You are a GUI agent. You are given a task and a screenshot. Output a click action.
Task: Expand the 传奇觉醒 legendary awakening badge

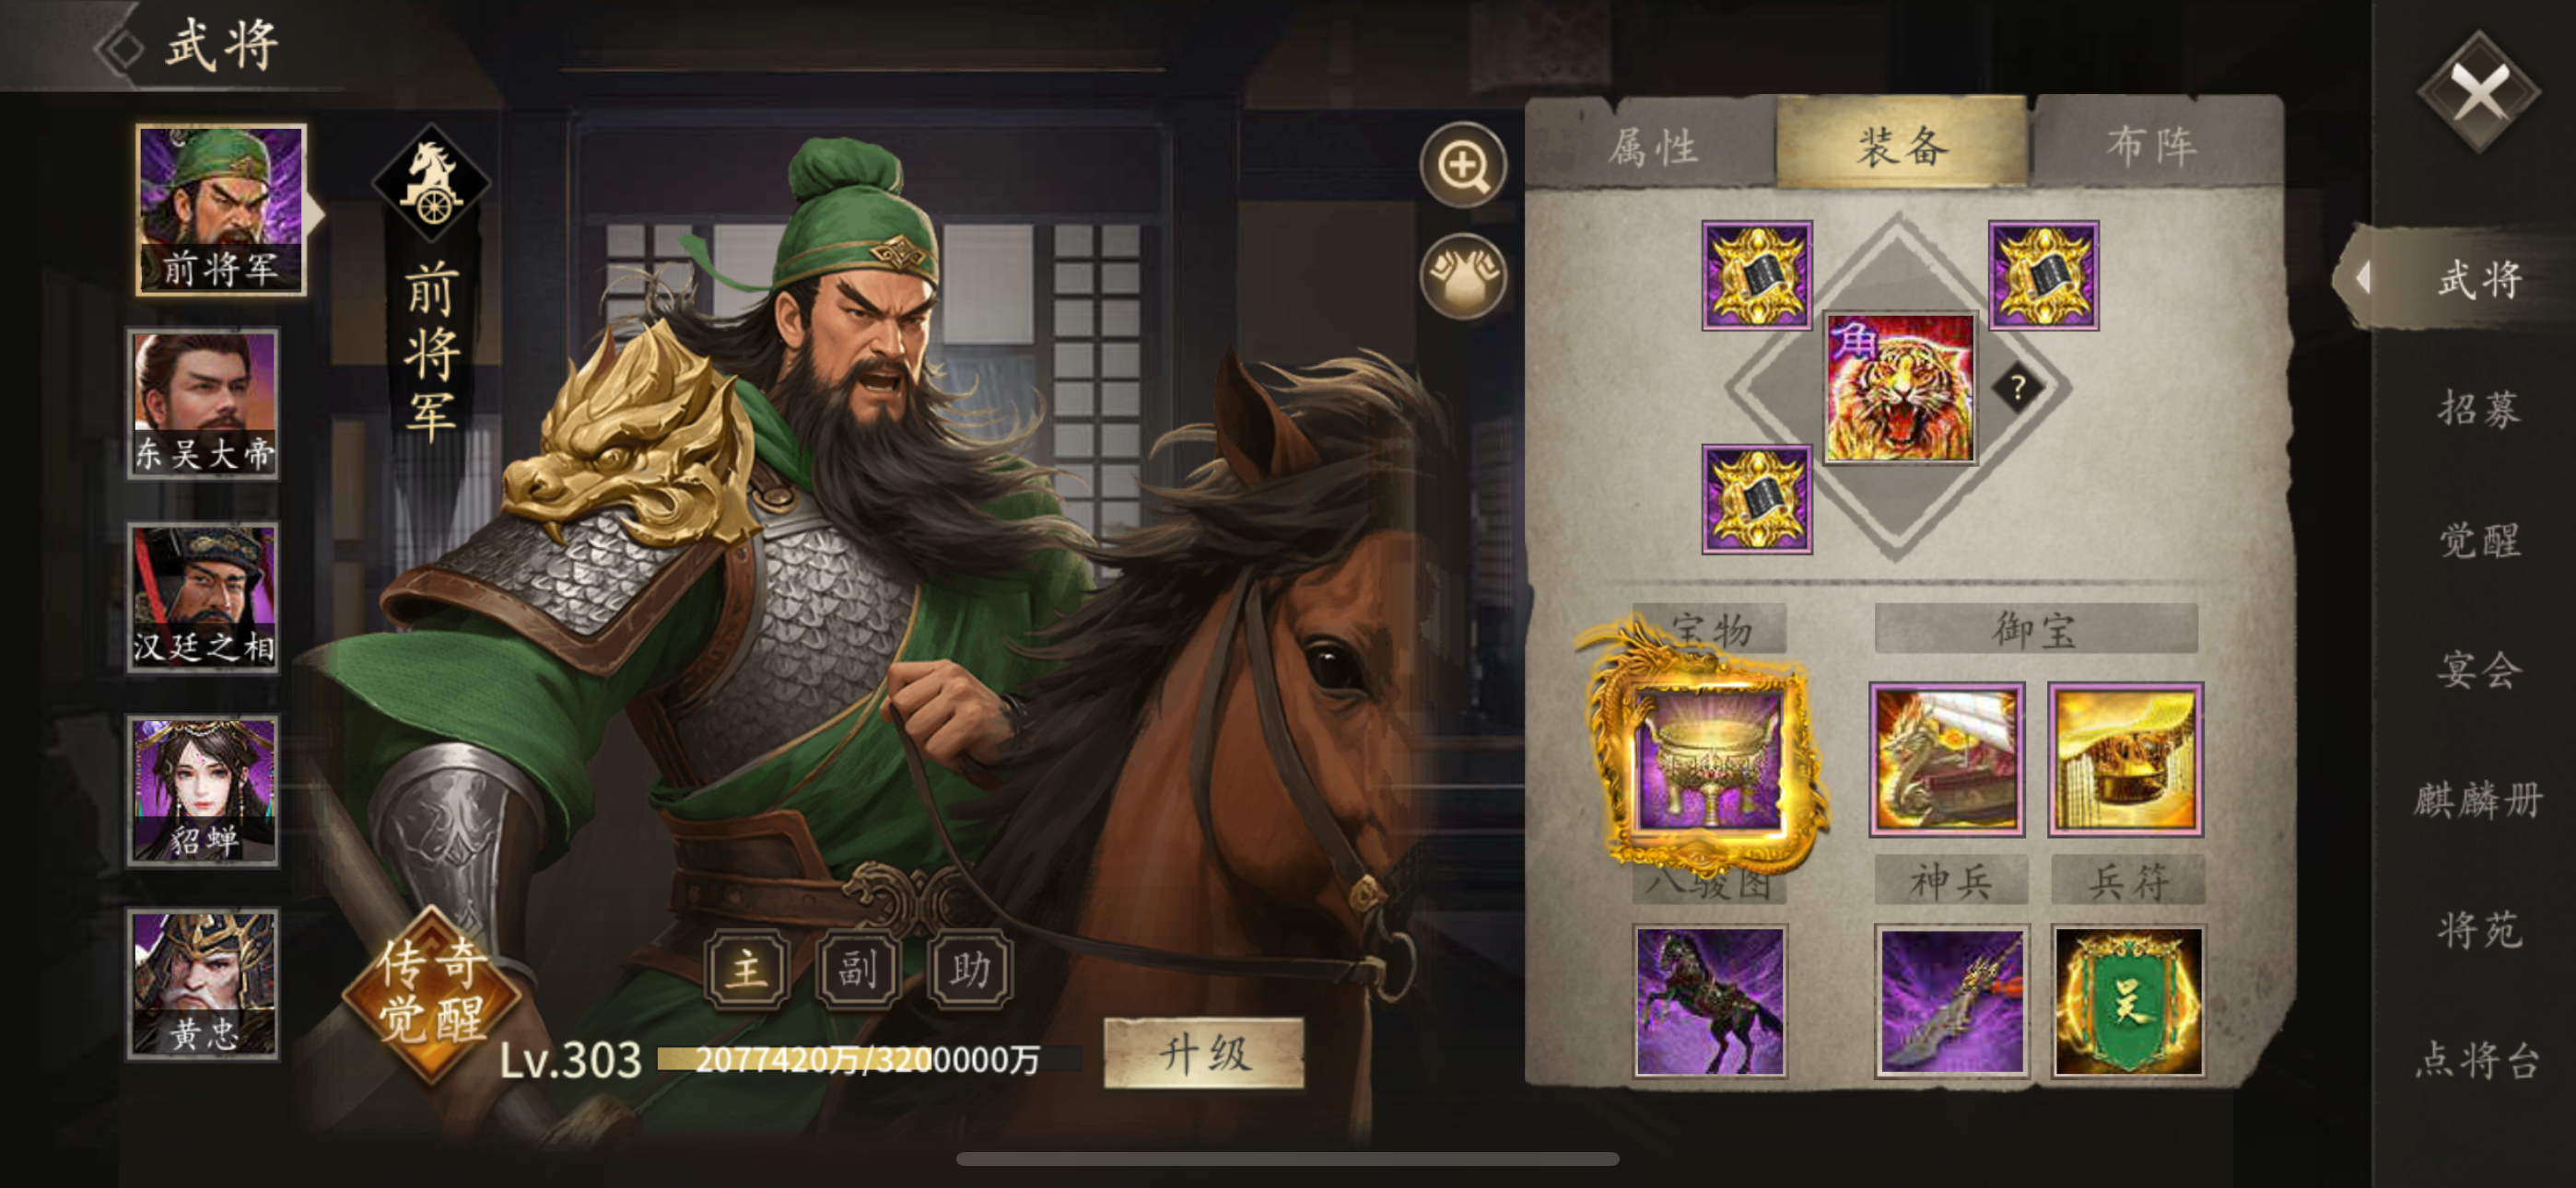tap(432, 993)
